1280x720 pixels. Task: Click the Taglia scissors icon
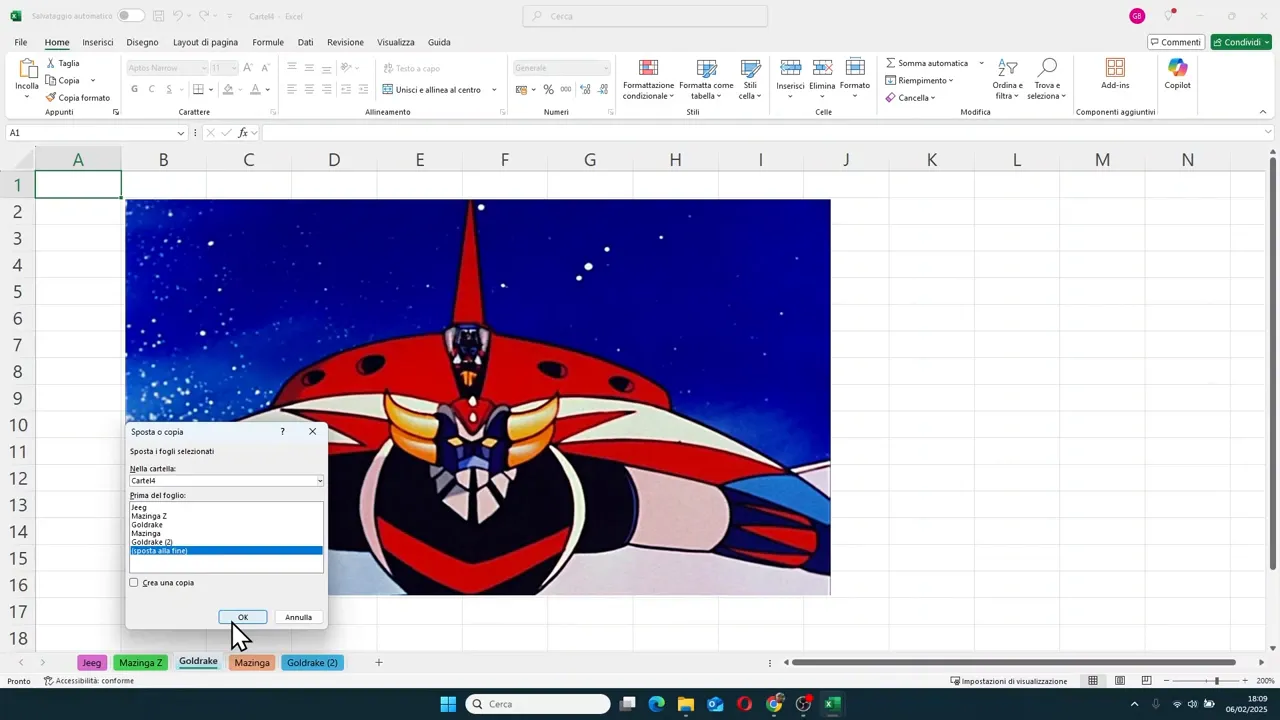click(51, 63)
